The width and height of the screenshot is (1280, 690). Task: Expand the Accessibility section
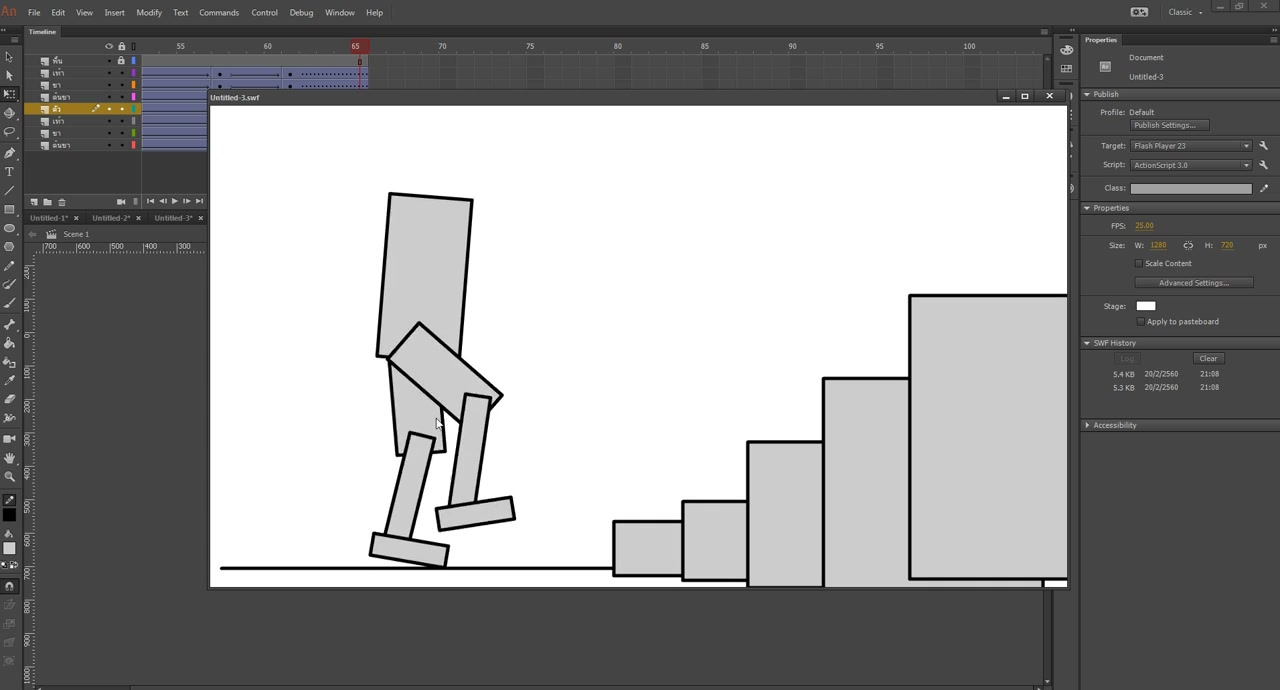click(x=1087, y=426)
